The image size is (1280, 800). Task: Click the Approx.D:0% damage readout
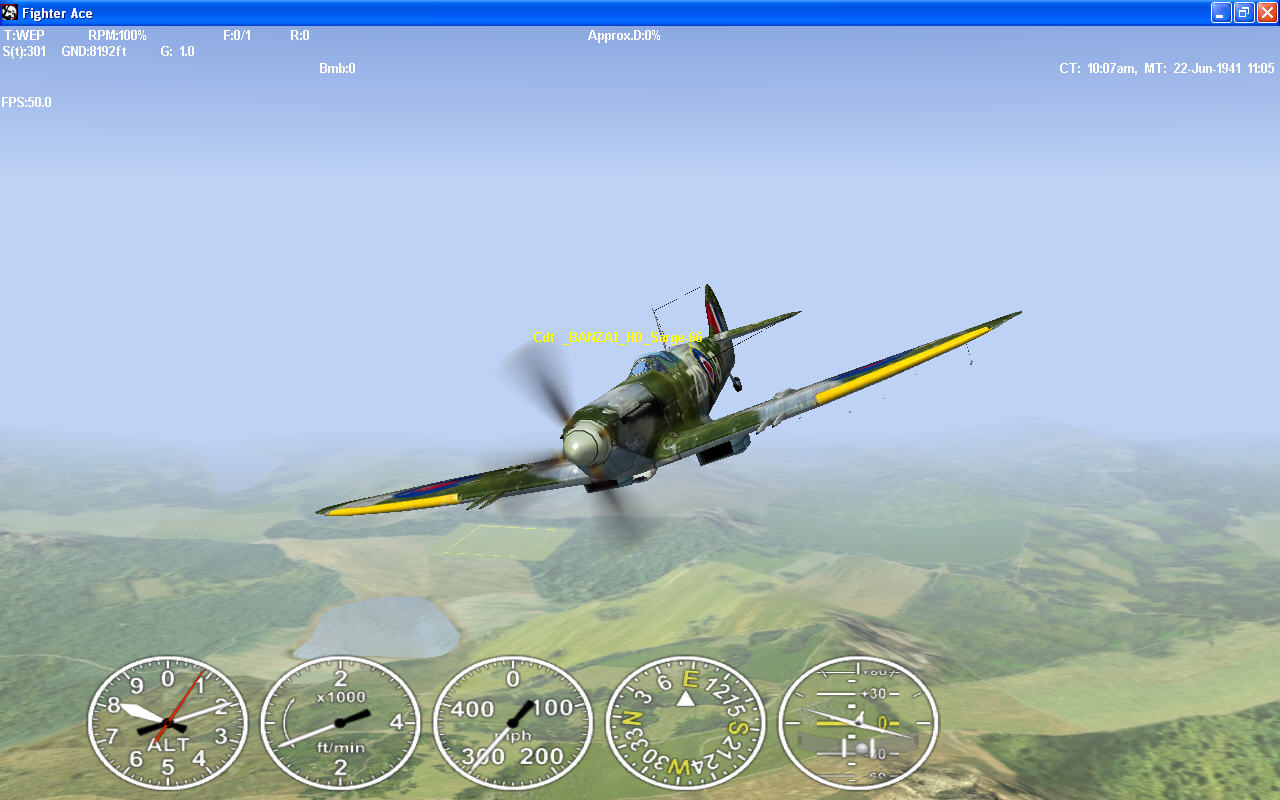[x=624, y=36]
